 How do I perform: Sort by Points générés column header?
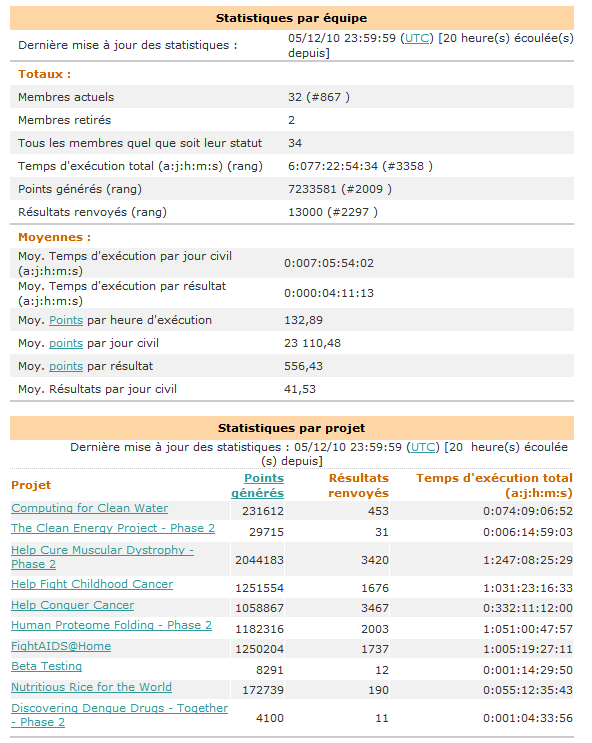click(258, 485)
